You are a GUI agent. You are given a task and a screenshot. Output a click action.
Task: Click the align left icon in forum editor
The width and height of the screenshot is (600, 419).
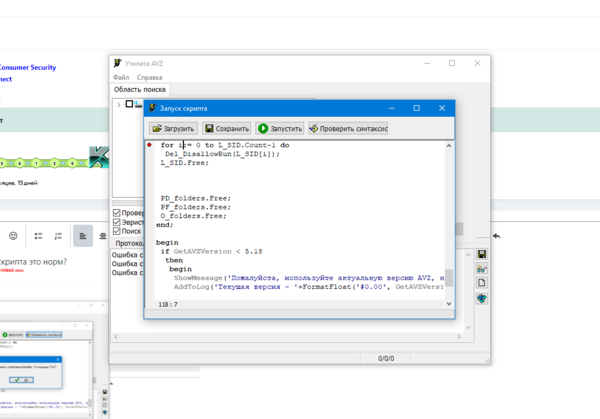click(83, 236)
